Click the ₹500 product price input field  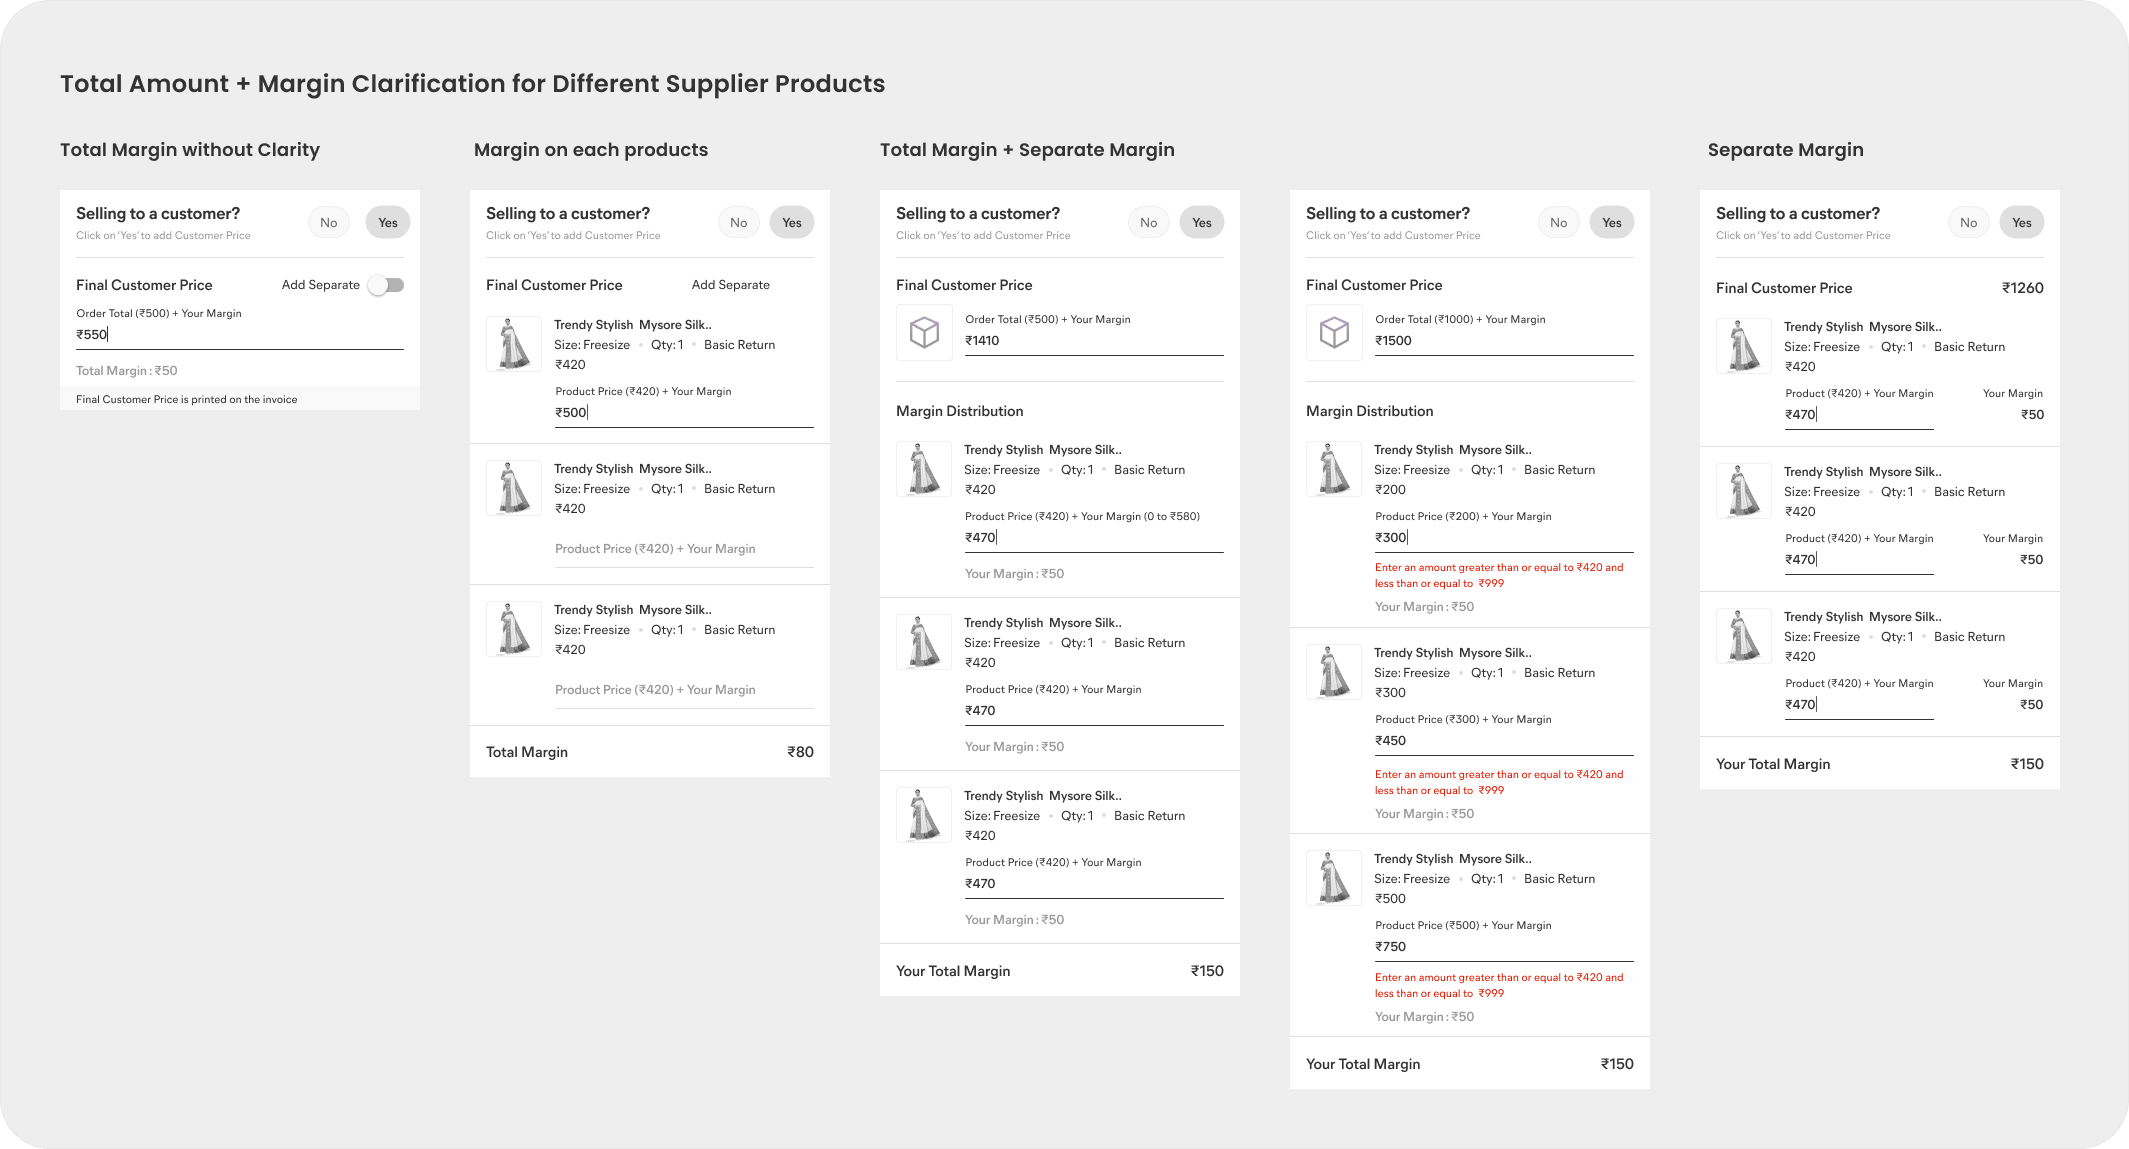point(684,414)
